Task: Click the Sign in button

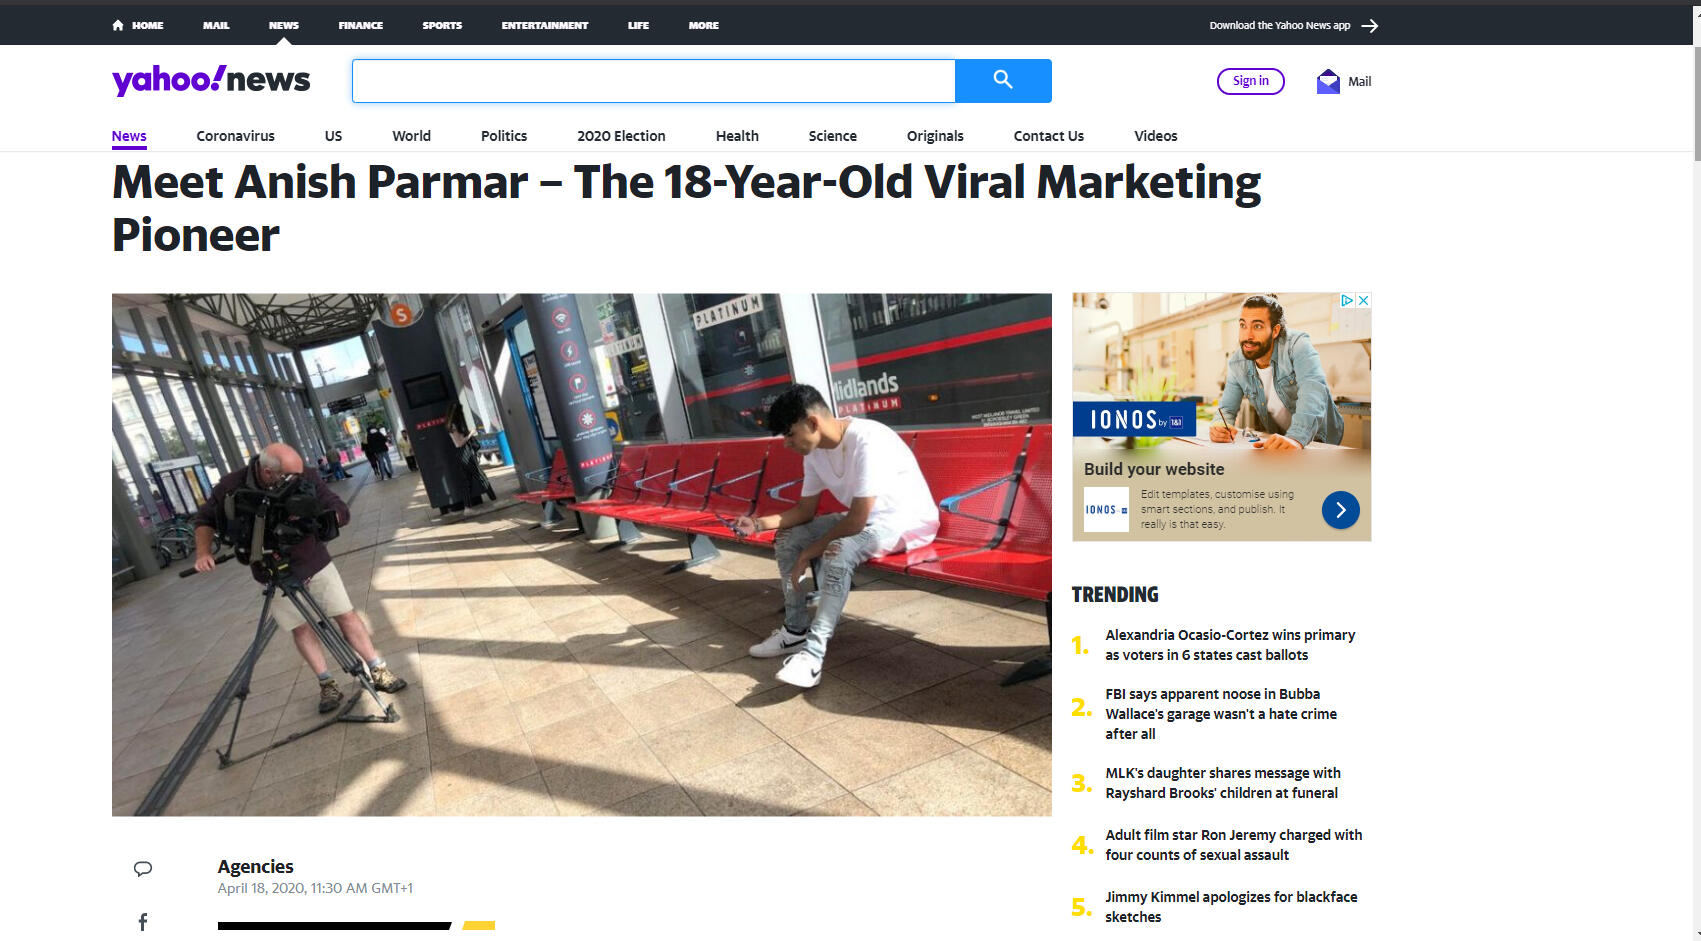Action: 1250,81
